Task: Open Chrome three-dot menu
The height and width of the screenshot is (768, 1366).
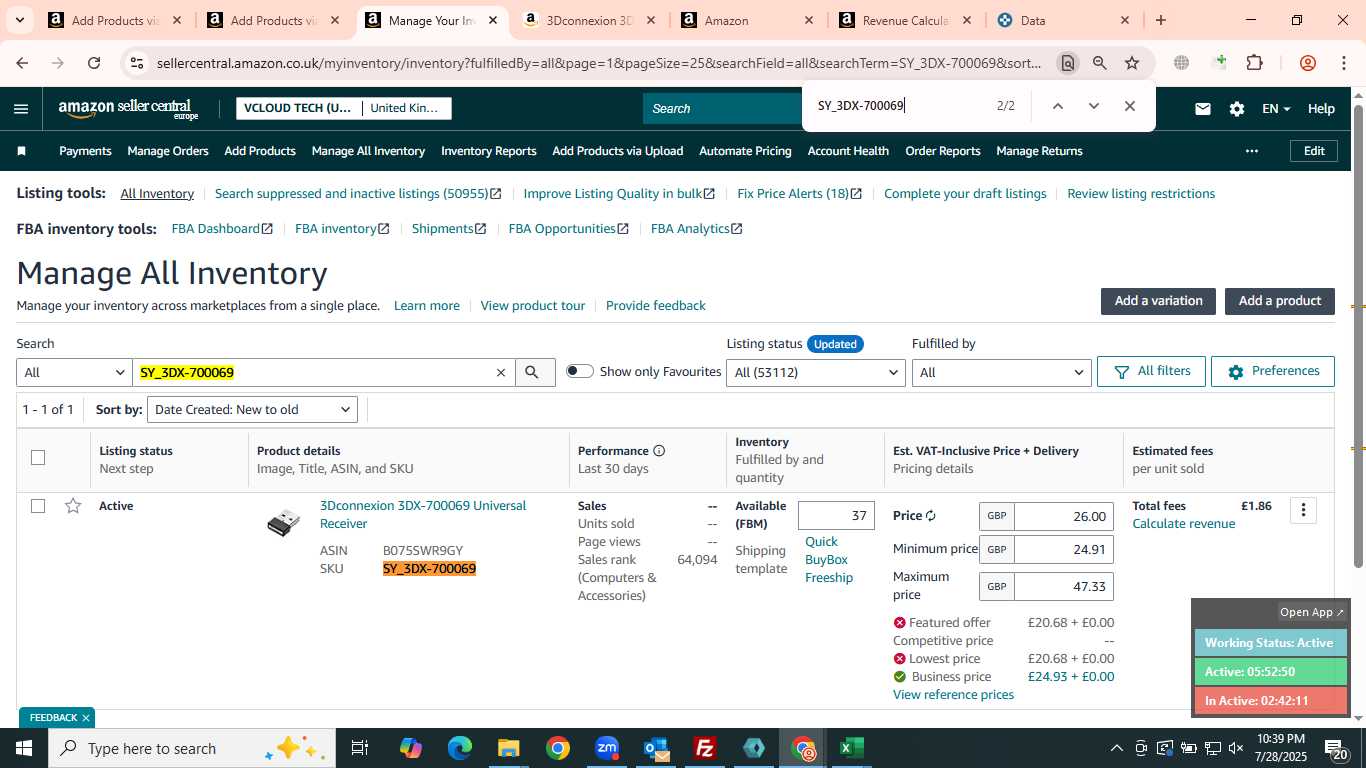Action: 1344,63
